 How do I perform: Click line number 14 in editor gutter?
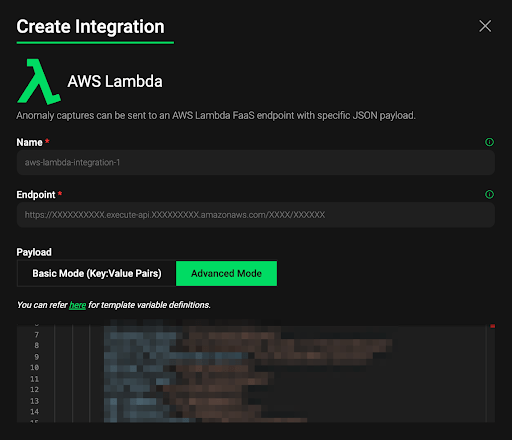pos(35,411)
